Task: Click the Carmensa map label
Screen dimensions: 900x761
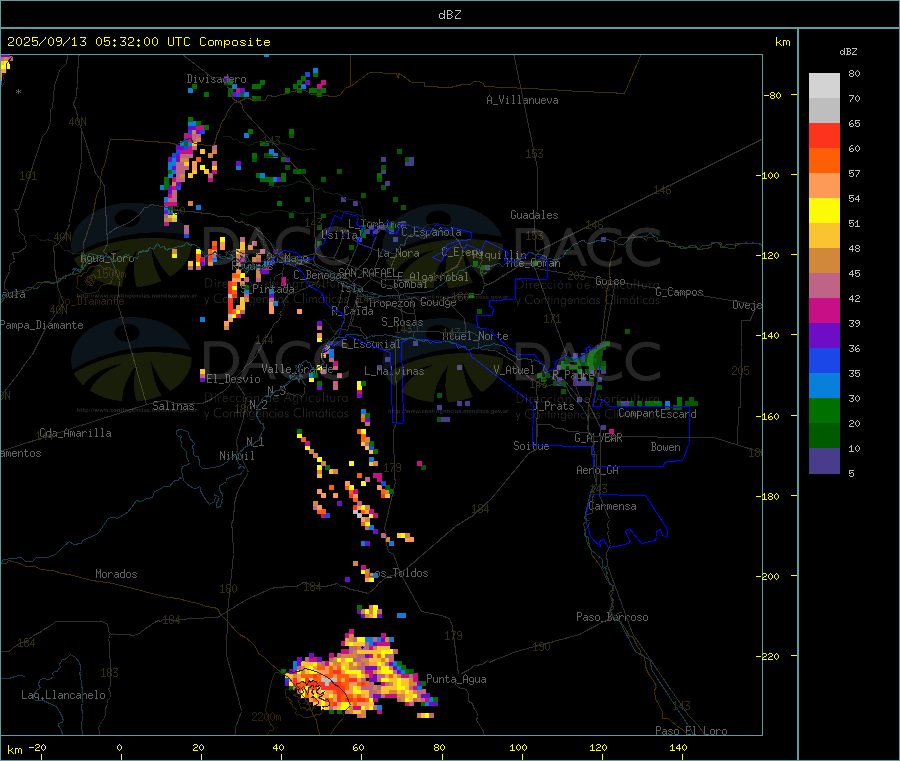Action: [612, 506]
